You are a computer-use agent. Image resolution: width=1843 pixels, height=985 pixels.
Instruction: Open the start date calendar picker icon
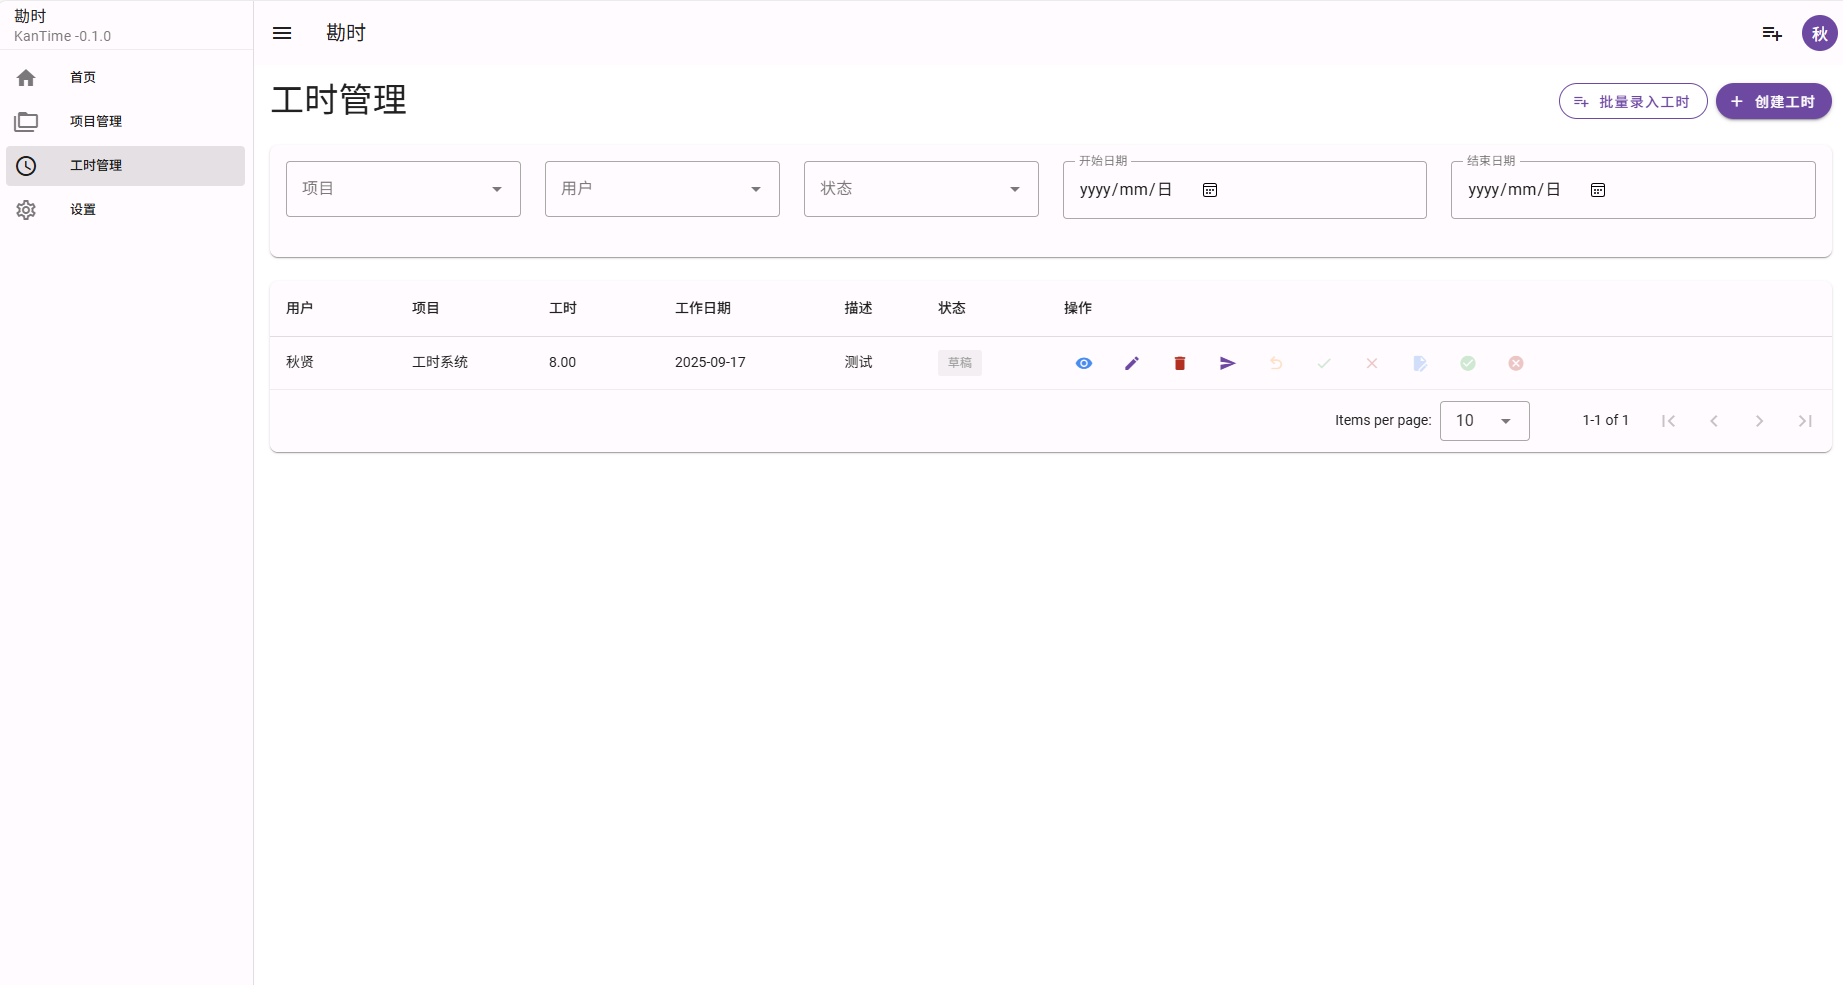pos(1209,190)
